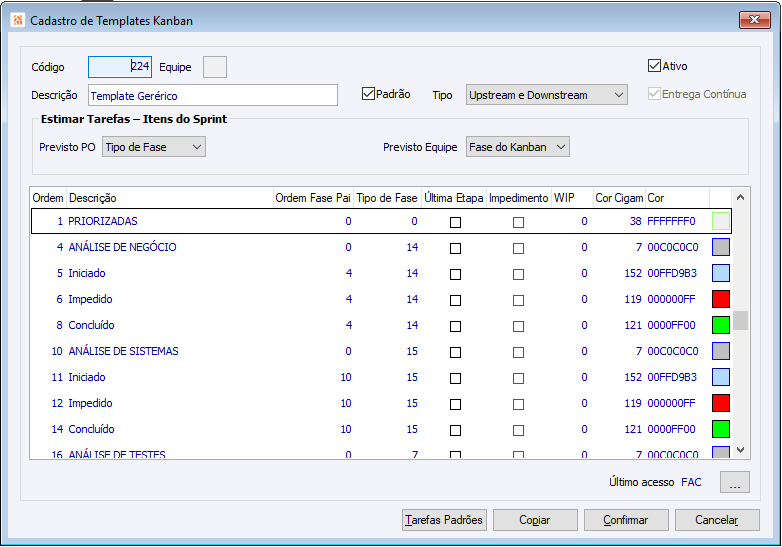Toggle the Ativo checkbox

(x=654, y=66)
